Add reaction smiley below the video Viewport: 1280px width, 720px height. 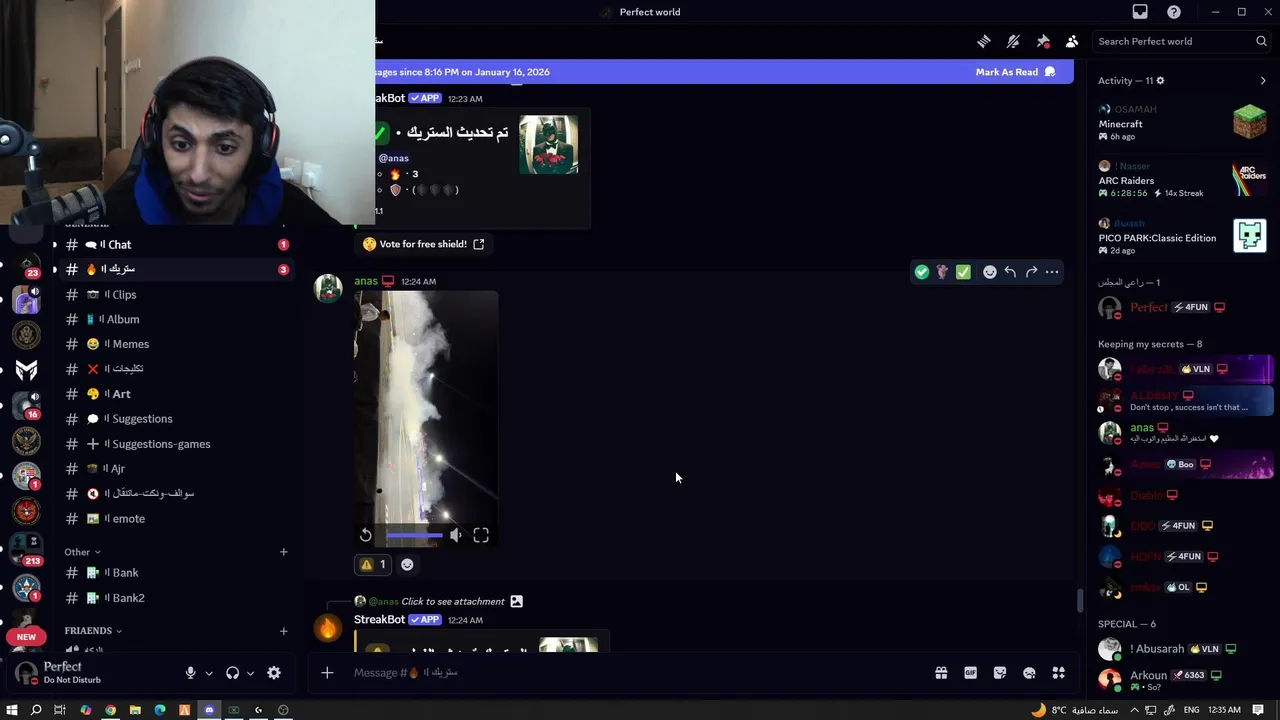tap(407, 564)
